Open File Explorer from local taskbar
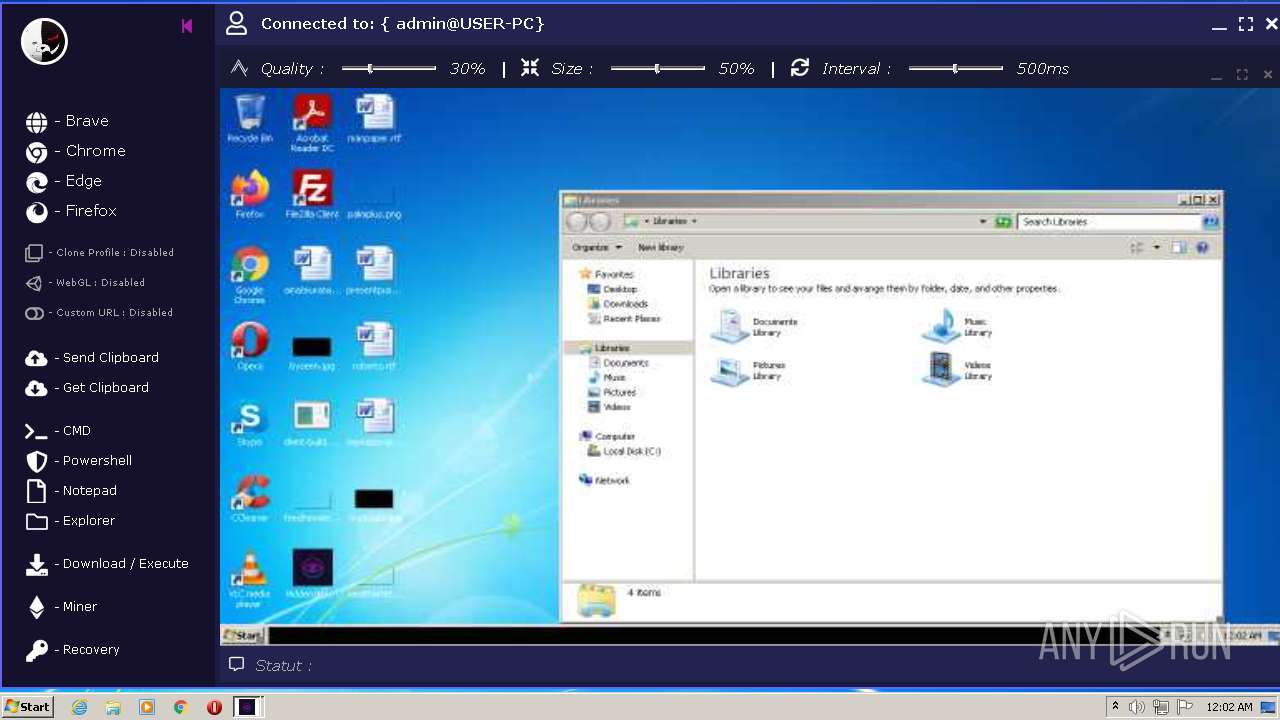 (113, 707)
